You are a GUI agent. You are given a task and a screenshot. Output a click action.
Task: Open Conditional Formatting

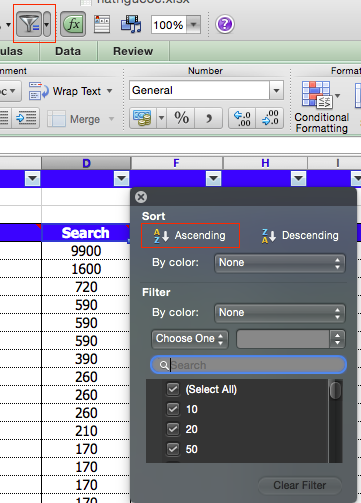(321, 107)
